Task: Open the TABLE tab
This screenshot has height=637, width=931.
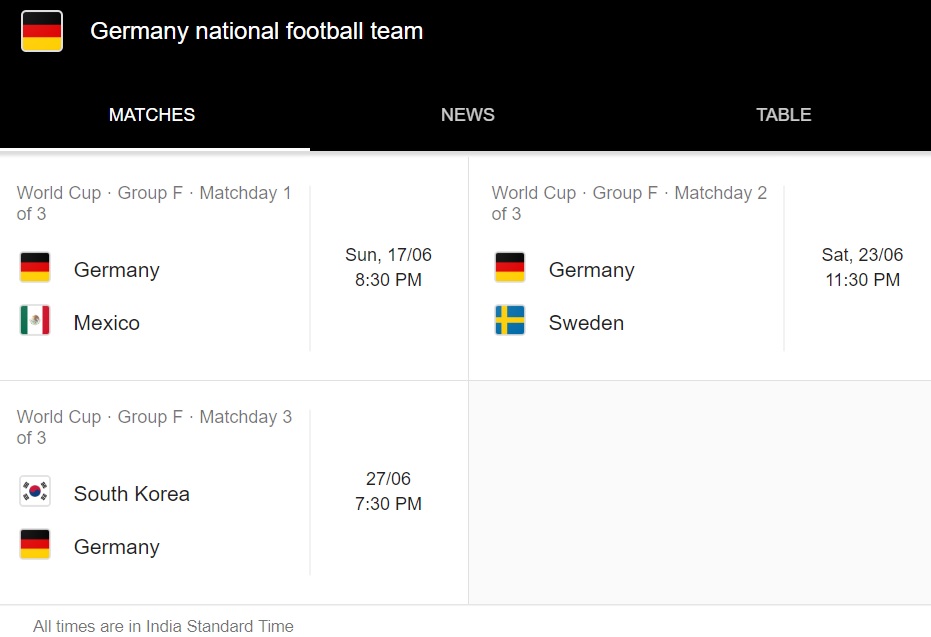Action: click(x=784, y=115)
